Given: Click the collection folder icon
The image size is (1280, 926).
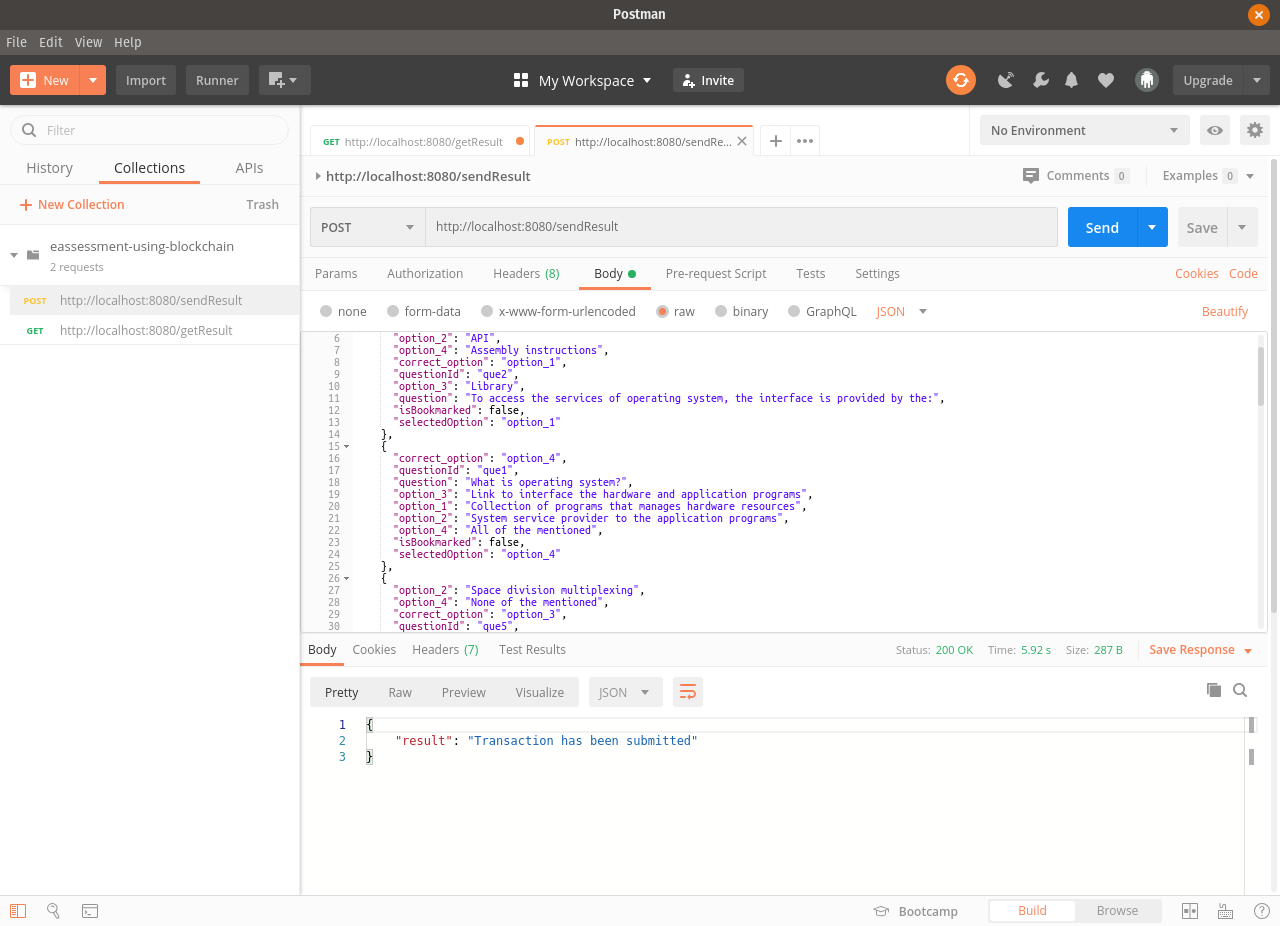Looking at the screenshot, I should click(x=33, y=255).
